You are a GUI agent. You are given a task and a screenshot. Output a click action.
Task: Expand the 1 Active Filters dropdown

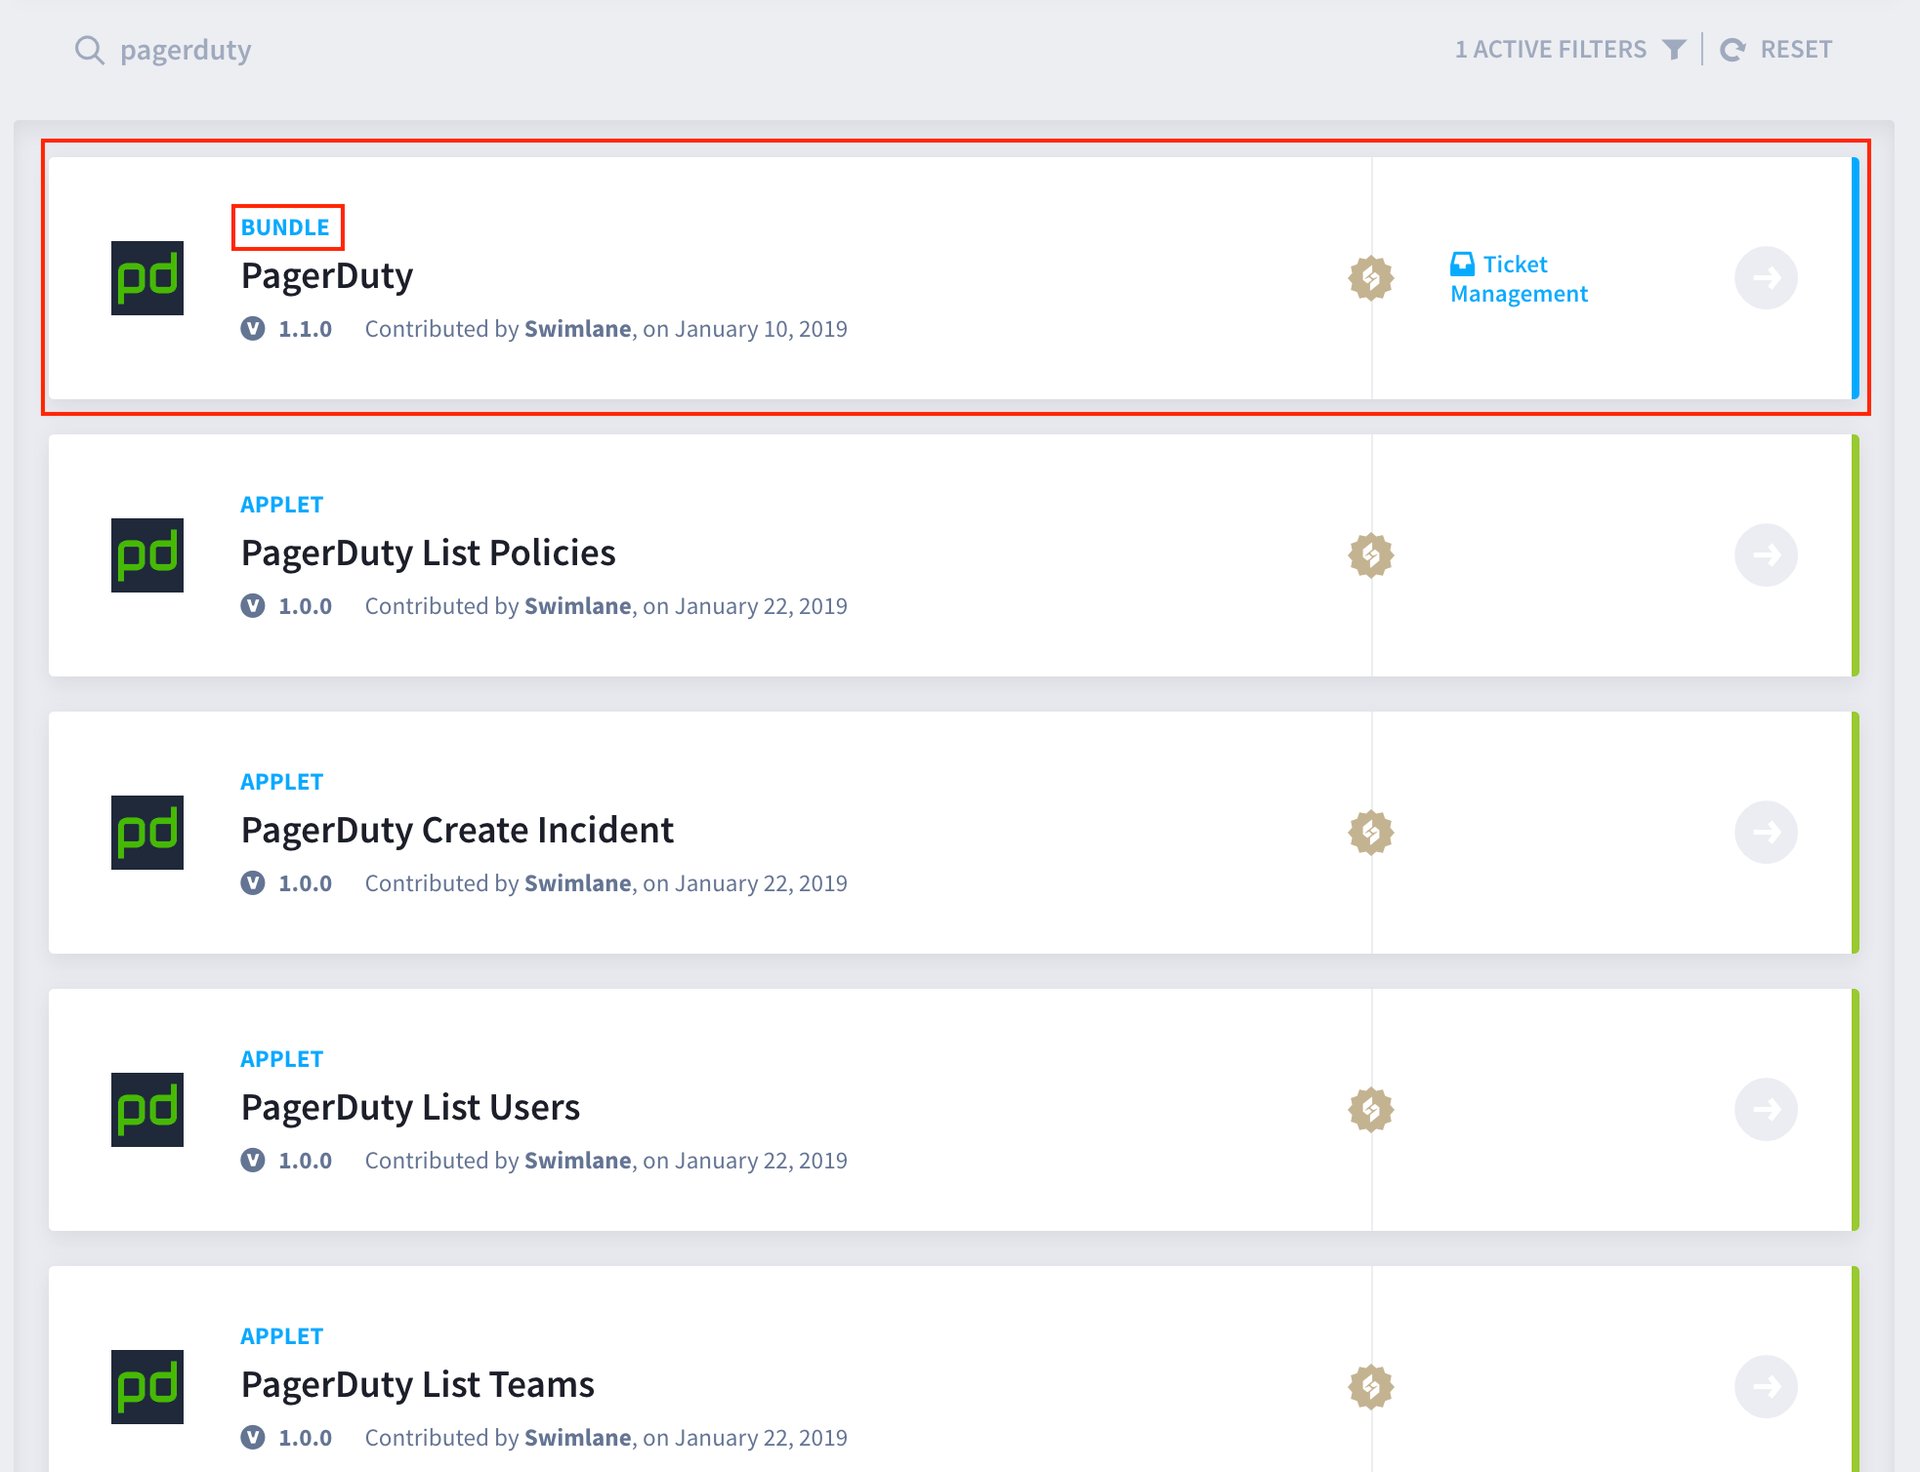1550,50
